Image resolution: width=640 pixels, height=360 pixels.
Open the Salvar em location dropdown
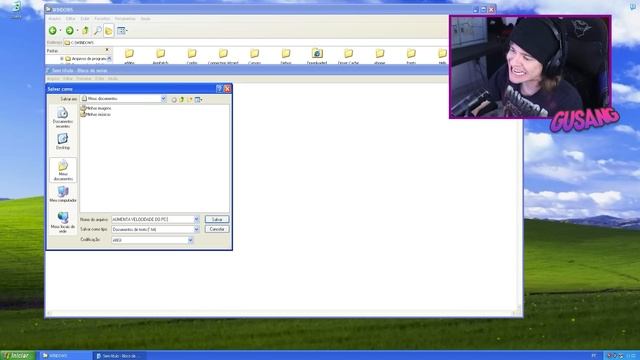pos(164,99)
